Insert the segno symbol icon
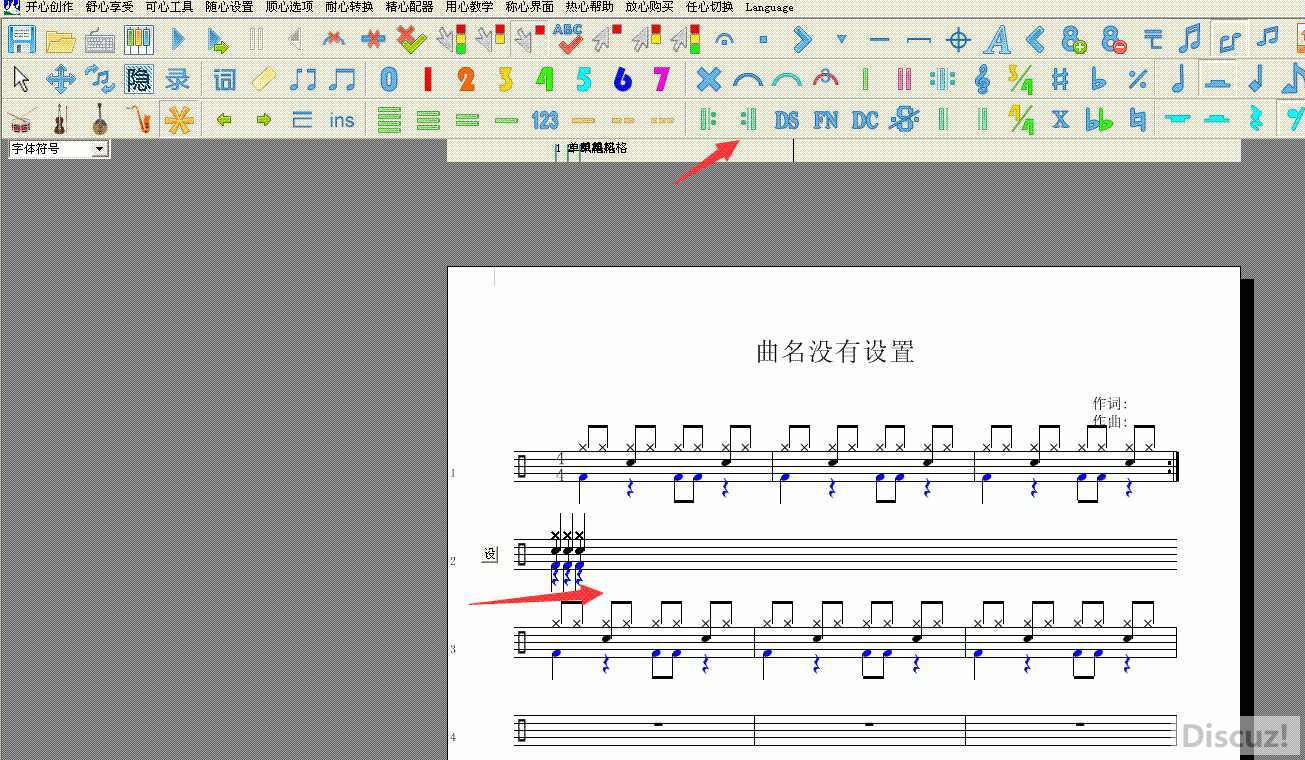The image size is (1305, 760). tap(903, 120)
